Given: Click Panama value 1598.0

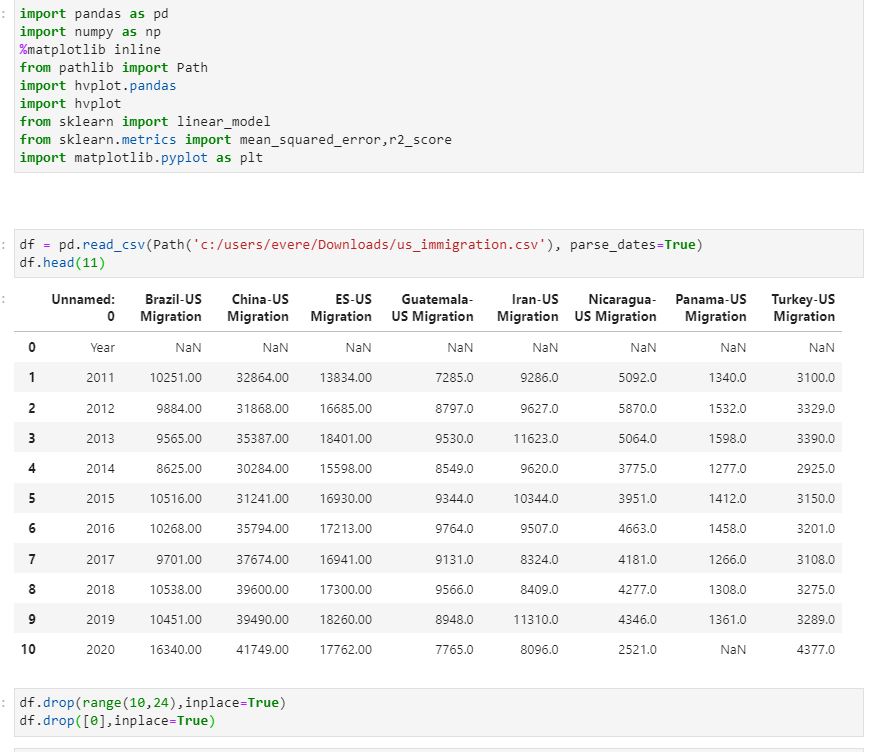Looking at the screenshot, I should (x=728, y=438).
